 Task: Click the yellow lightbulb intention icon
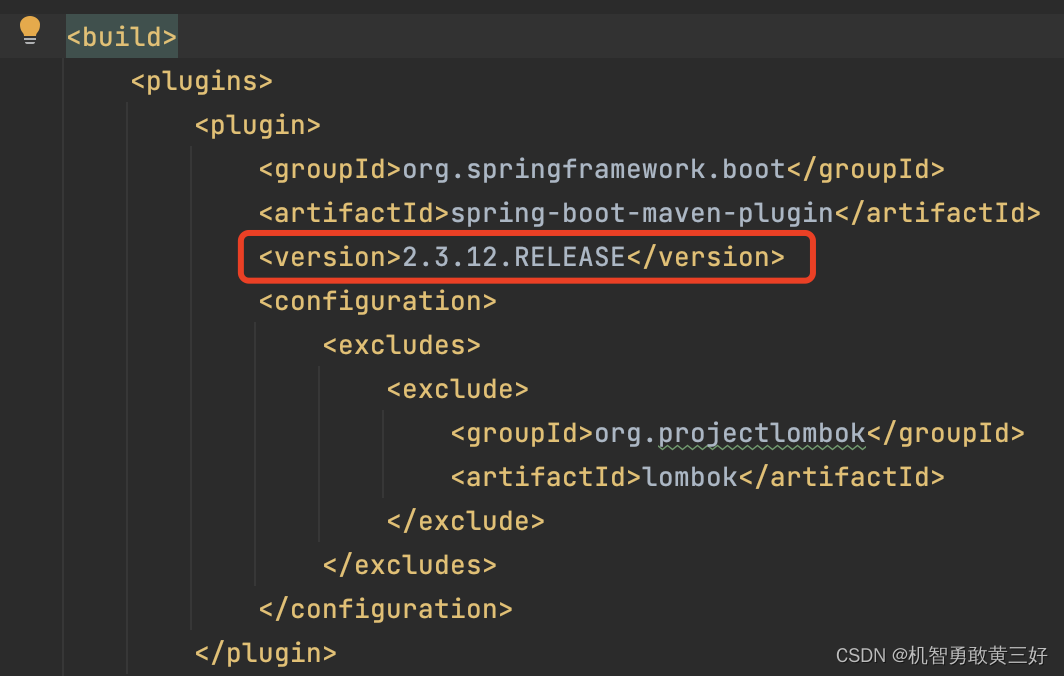point(30,30)
